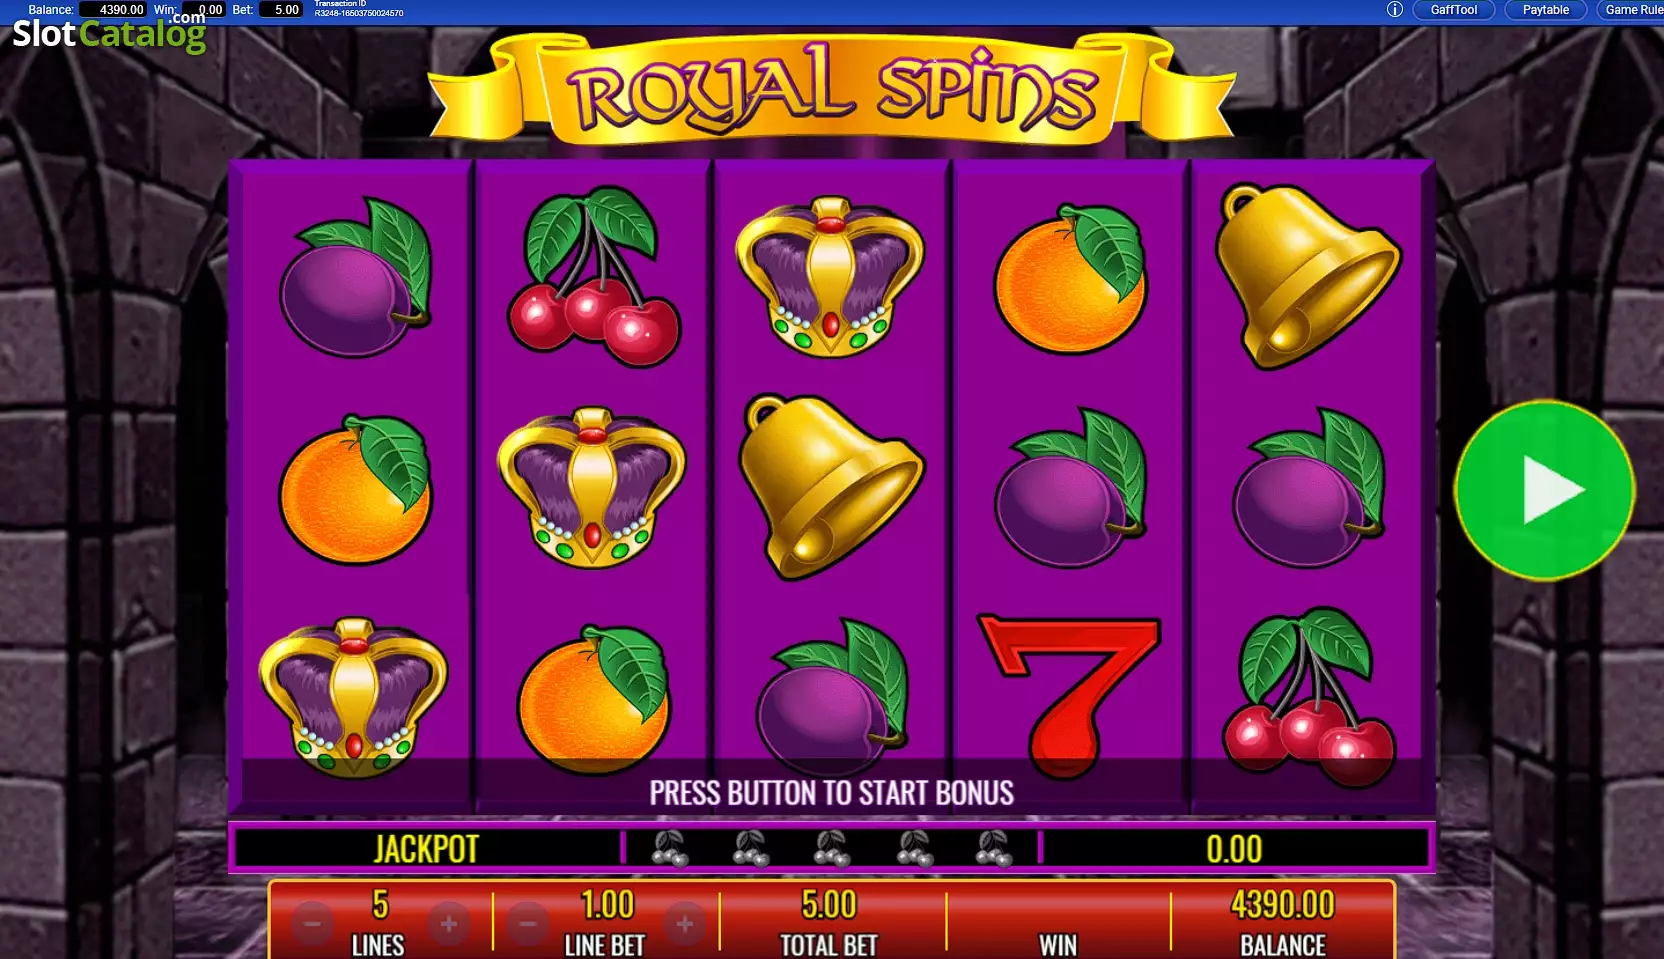This screenshot has width=1664, height=959.
Task: Start the spin with green play button
Action: tap(1544, 490)
